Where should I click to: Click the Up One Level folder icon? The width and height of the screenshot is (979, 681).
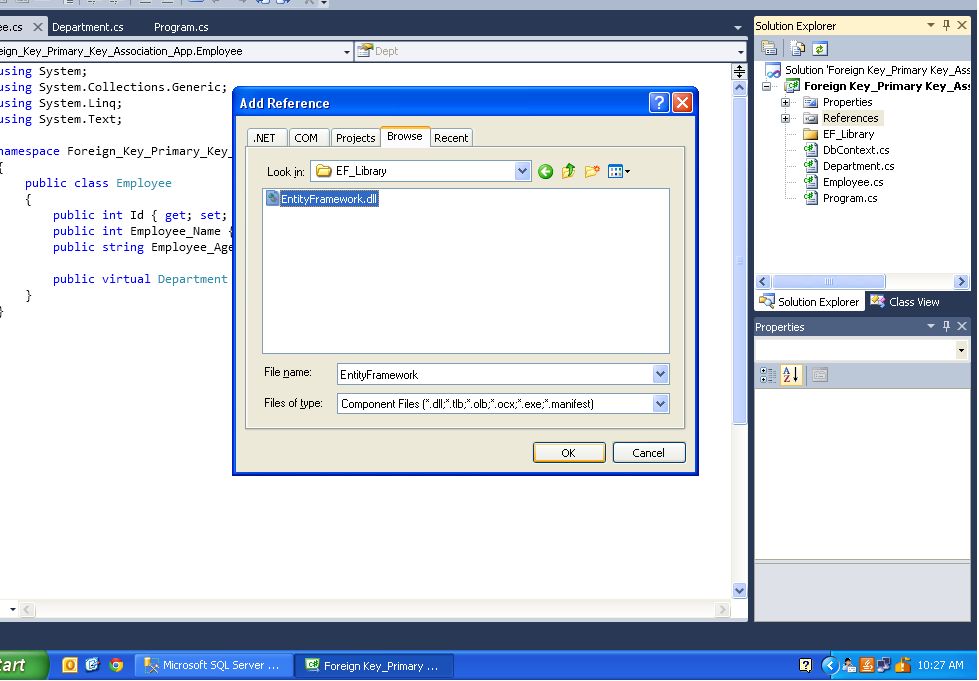(568, 171)
